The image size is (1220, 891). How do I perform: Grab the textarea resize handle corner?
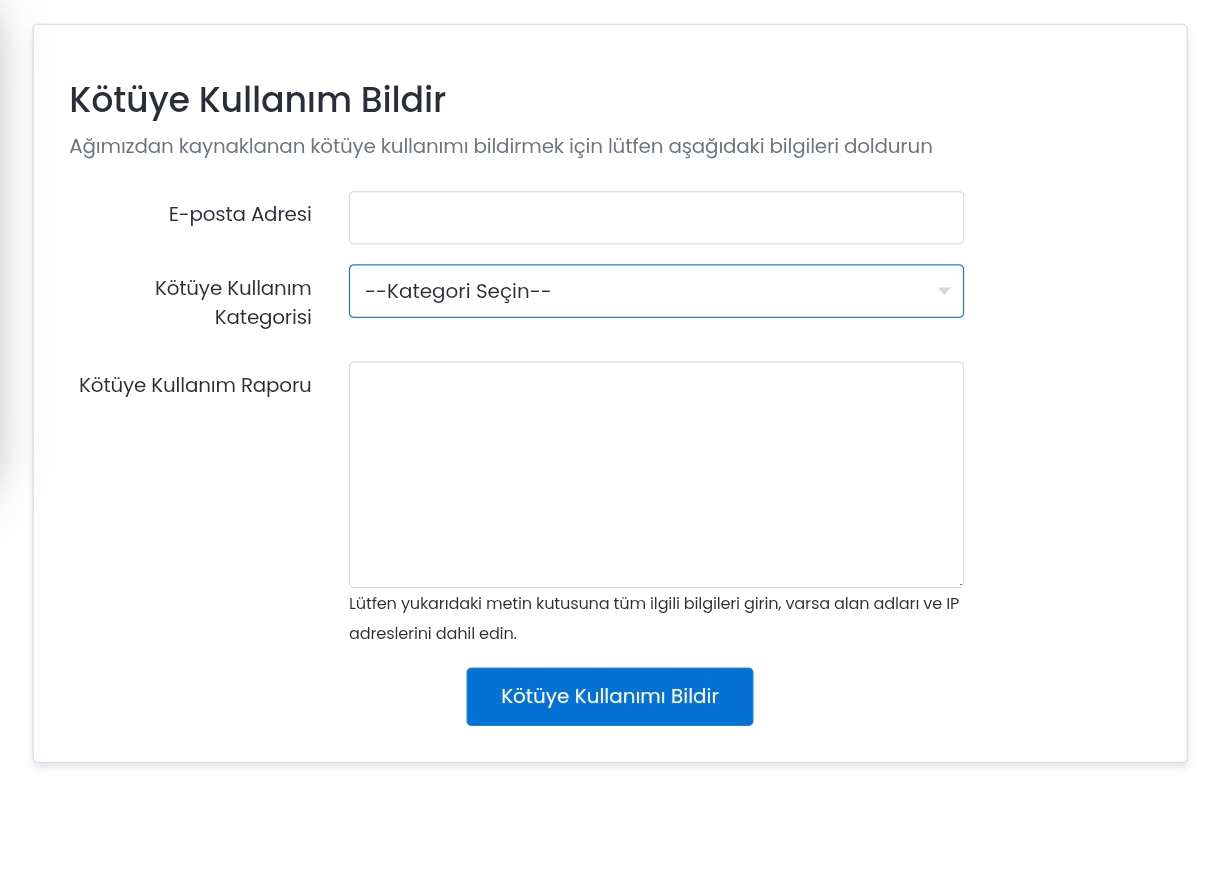(x=958, y=582)
